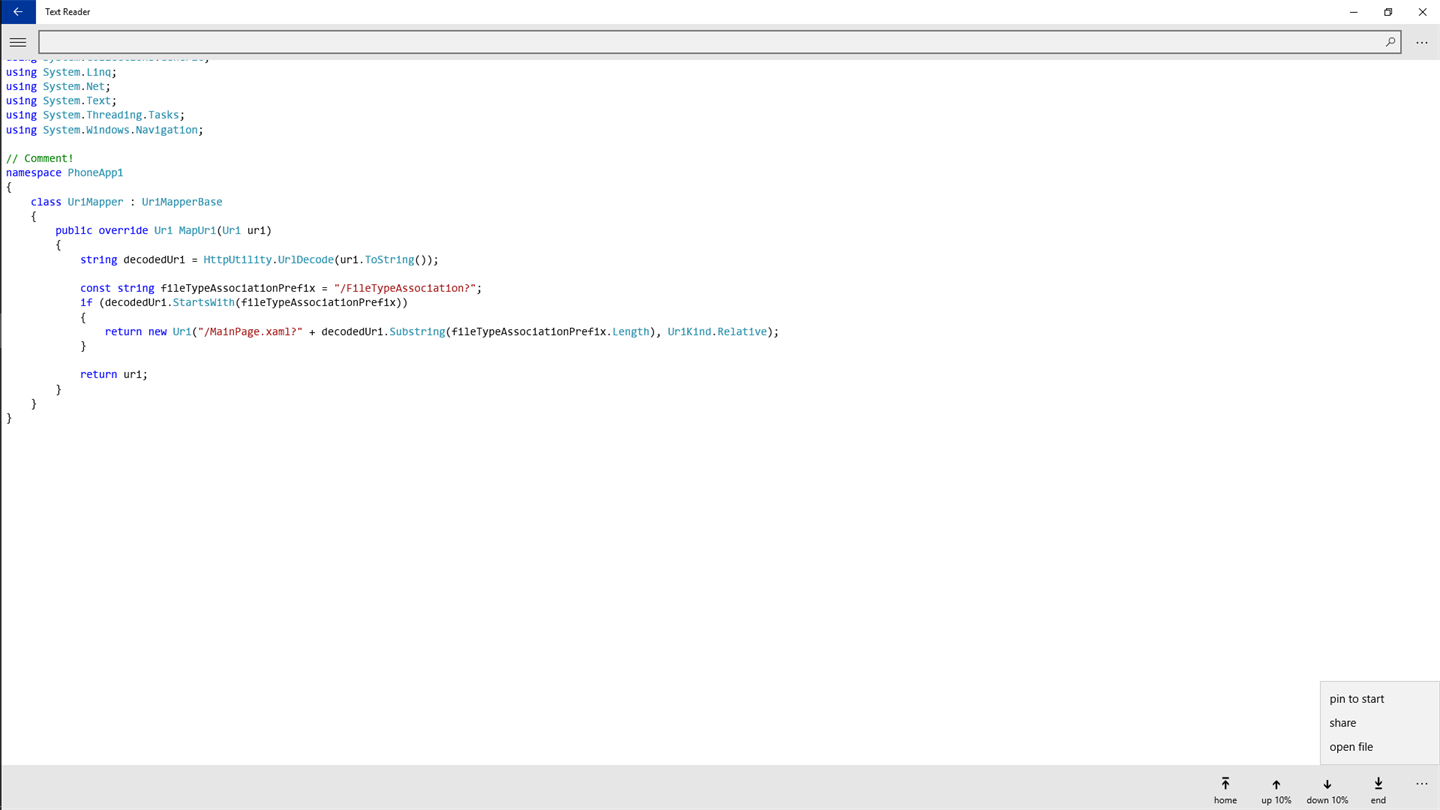Click the '// Comment!' line
Viewport: 1440px width, 810px height.
40,158
